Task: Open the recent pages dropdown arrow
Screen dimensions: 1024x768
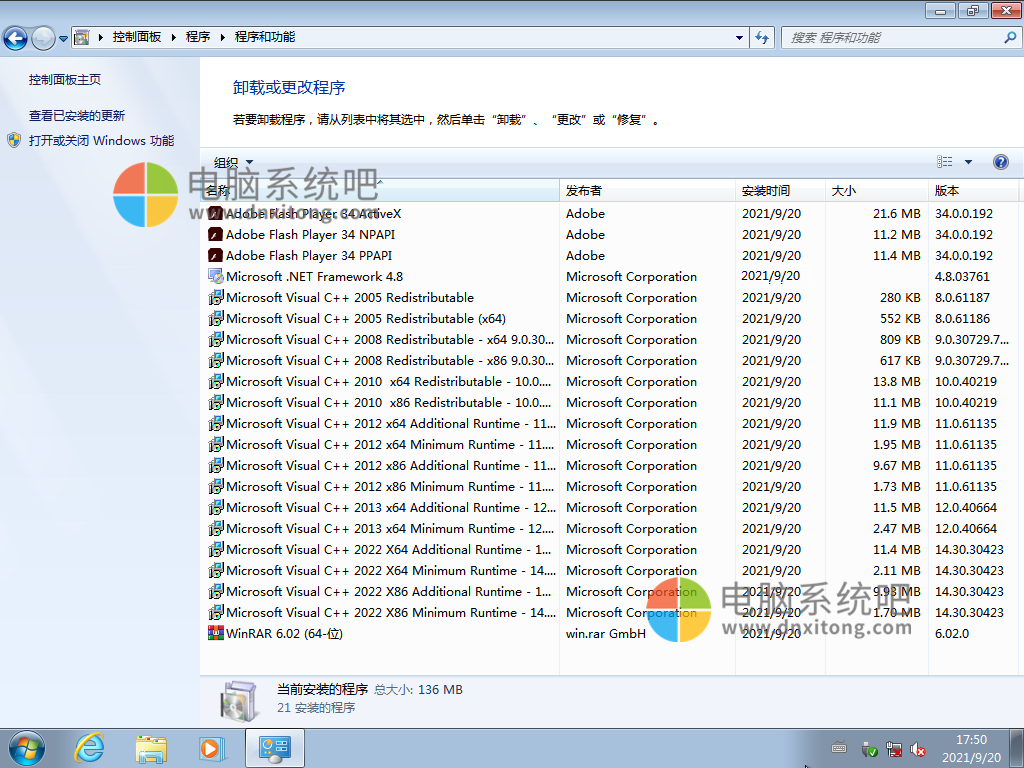Action: point(63,39)
